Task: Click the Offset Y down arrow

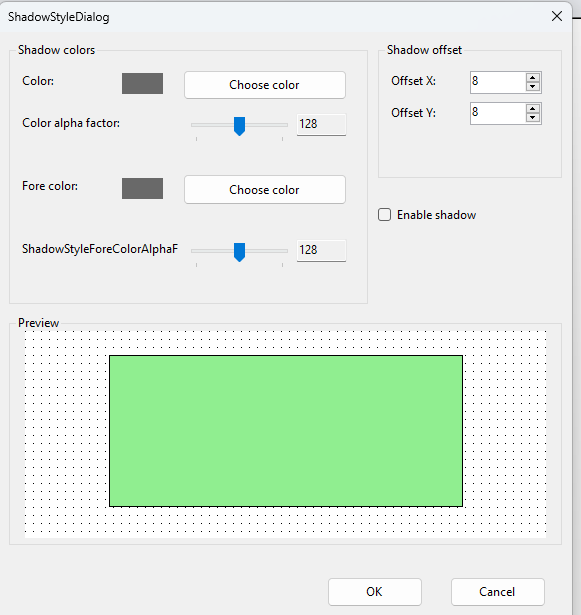Action: [532, 118]
